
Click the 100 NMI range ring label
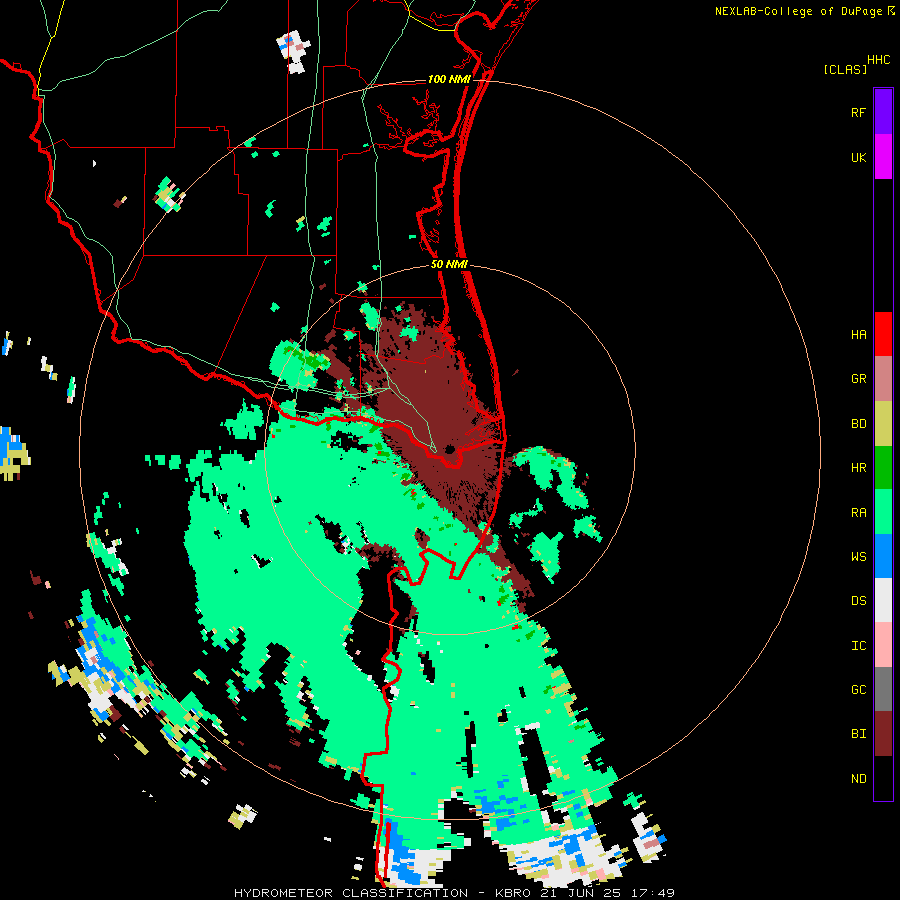pos(449,79)
